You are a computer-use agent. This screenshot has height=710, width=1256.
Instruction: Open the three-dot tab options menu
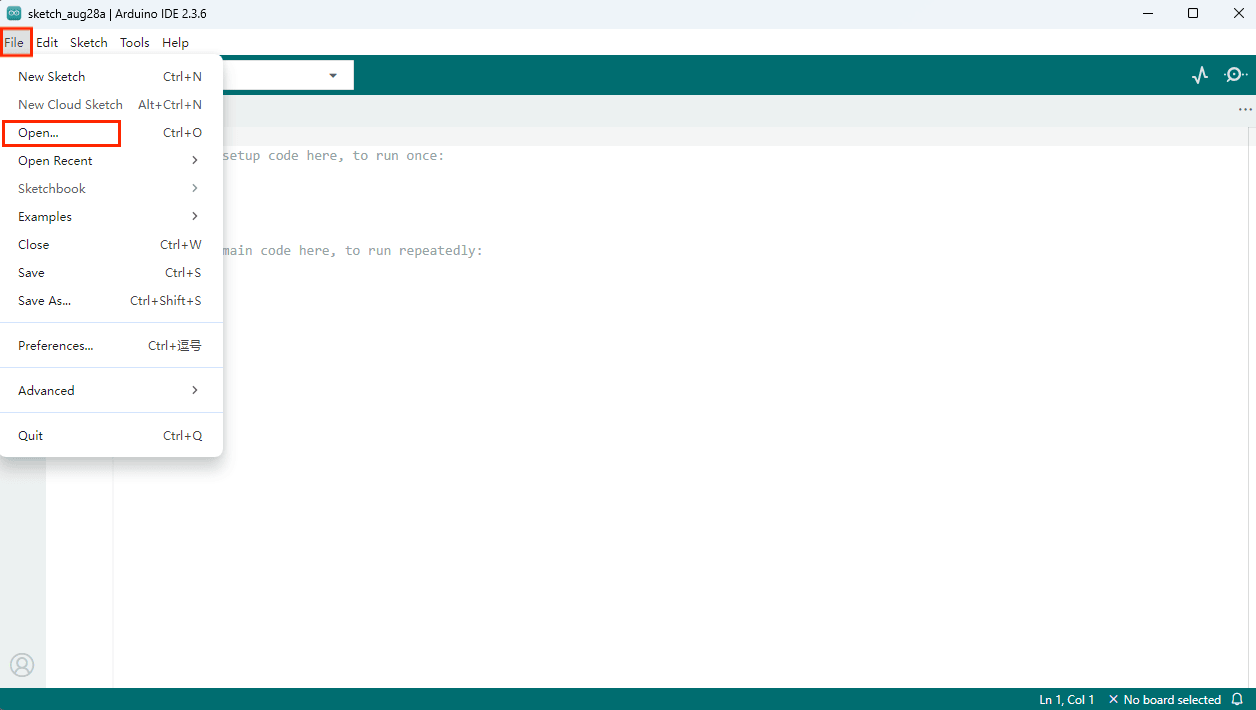coord(1245,110)
